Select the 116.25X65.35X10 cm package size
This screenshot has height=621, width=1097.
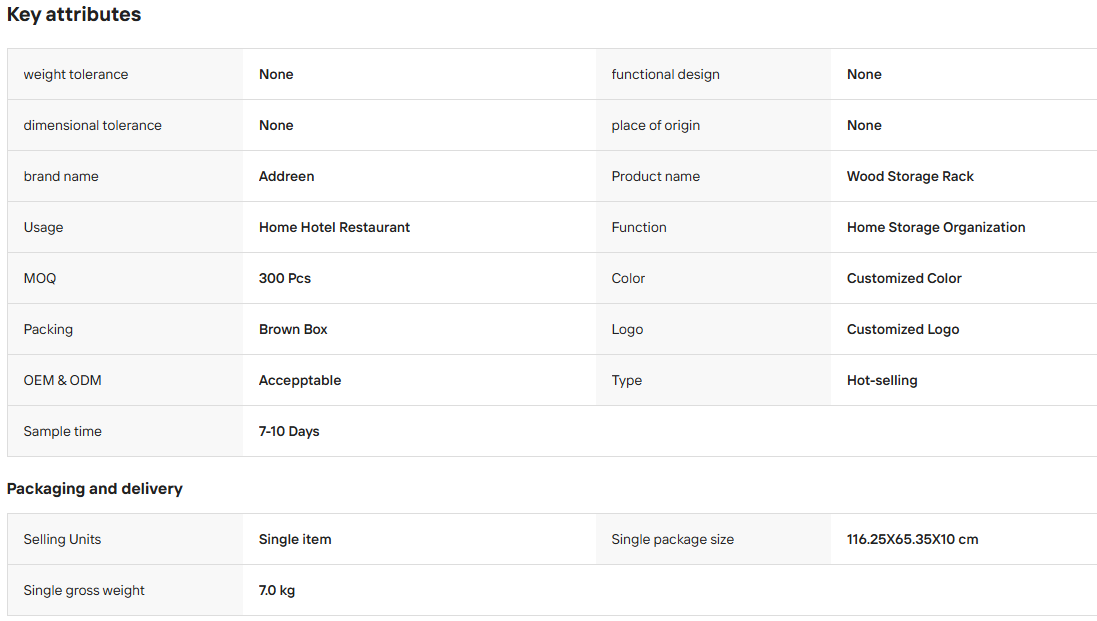(x=912, y=539)
